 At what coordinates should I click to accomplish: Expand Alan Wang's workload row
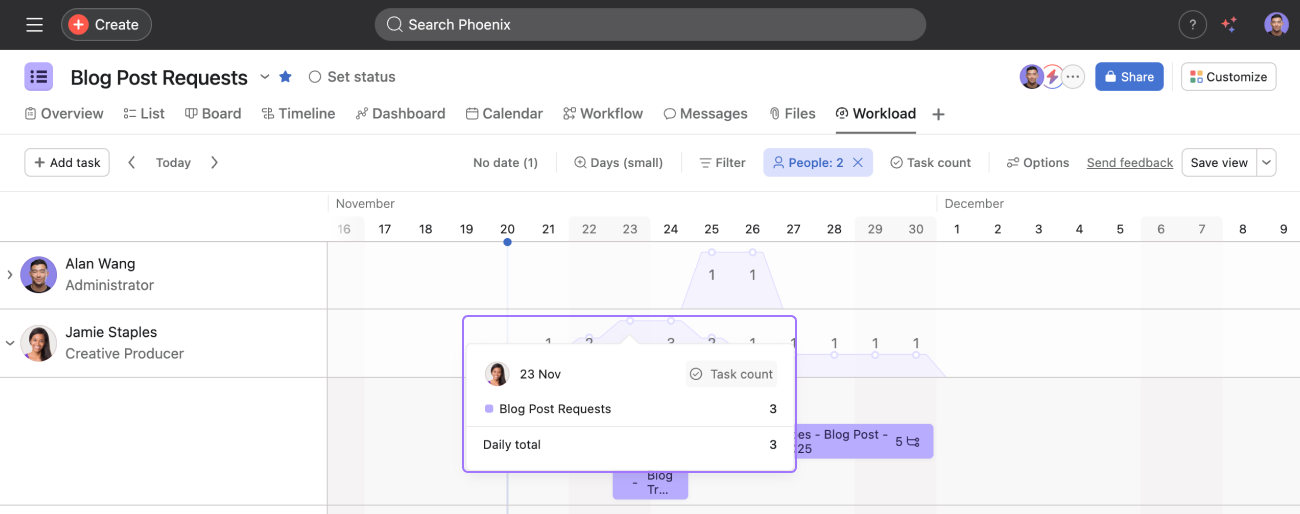(x=10, y=275)
